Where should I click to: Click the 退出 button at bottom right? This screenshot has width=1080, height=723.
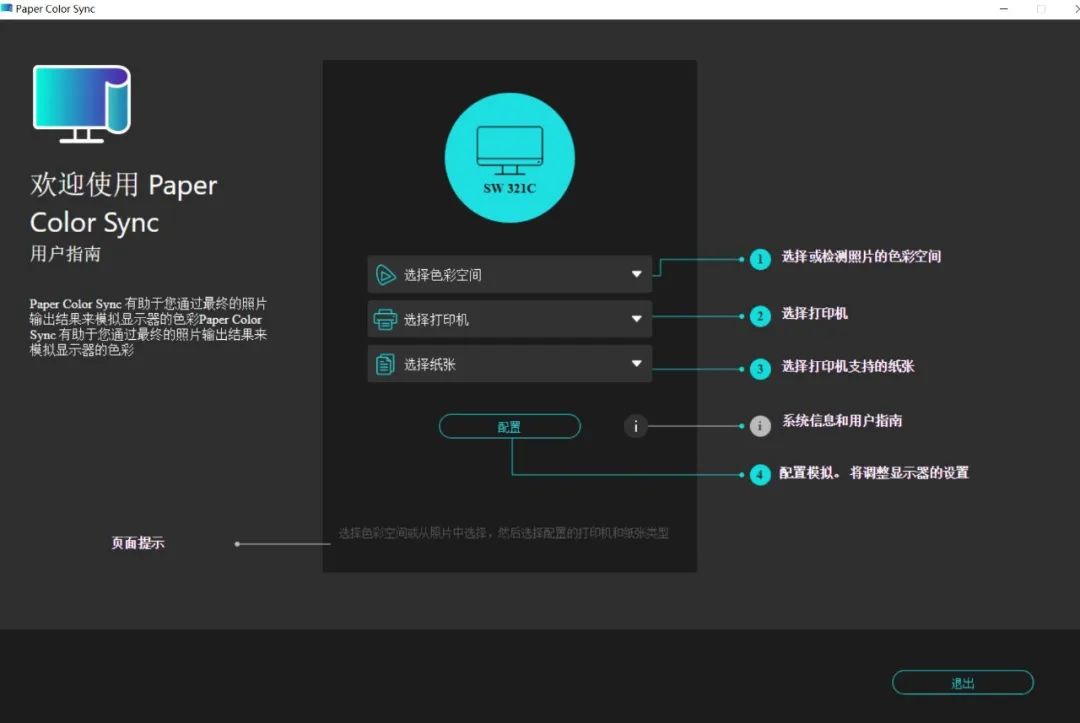pos(961,681)
